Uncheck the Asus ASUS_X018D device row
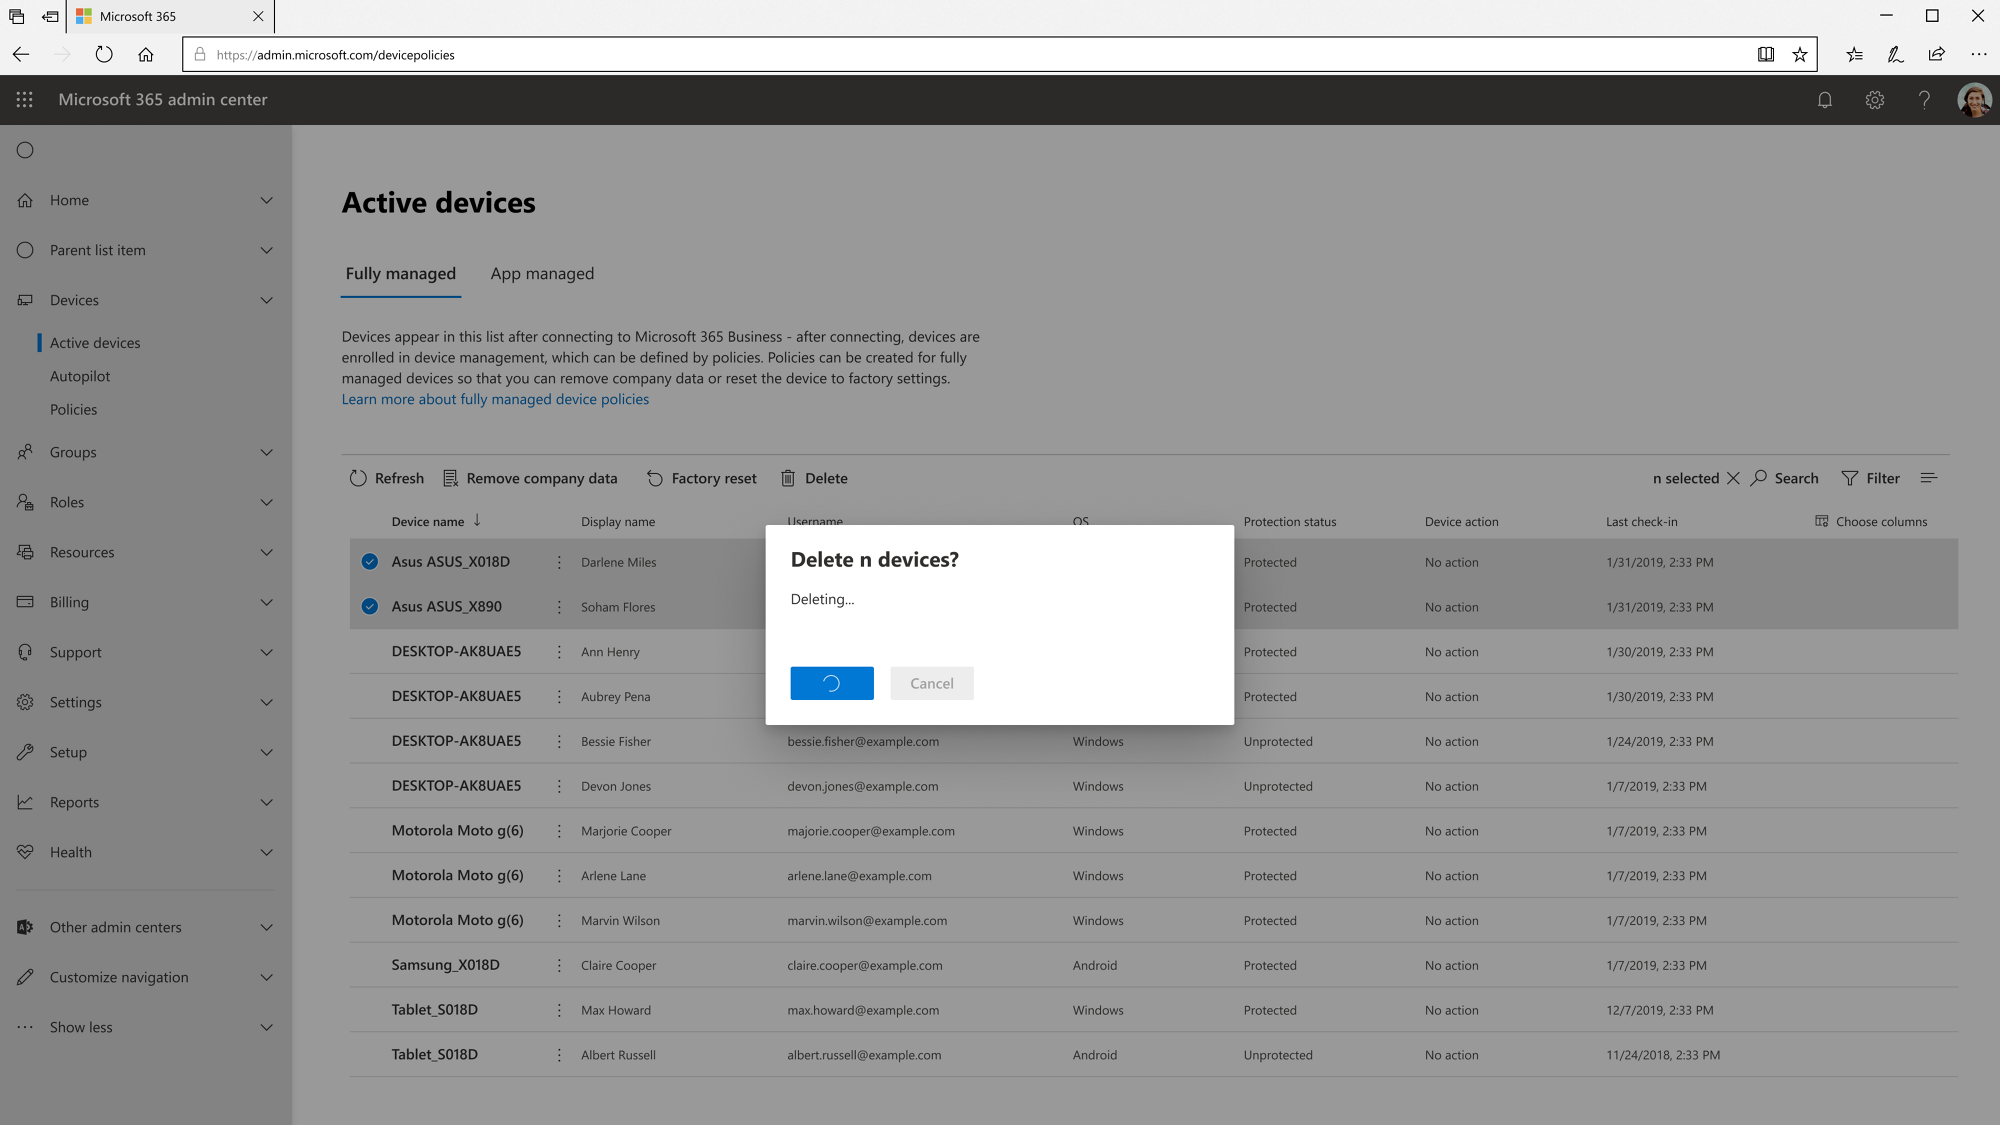Screen dimensions: 2000x1125 coord(368,561)
